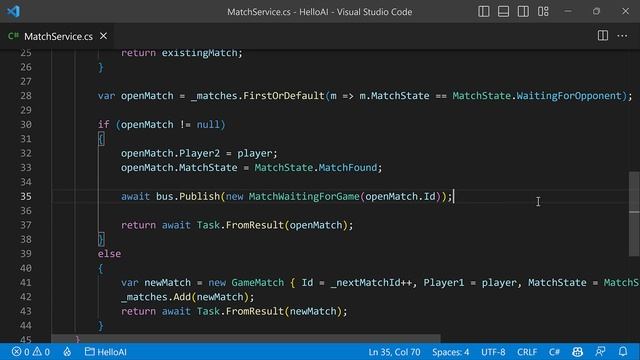Click FirstOrDefault on line 28
Viewport: 640px width, 360px height.
point(283,96)
